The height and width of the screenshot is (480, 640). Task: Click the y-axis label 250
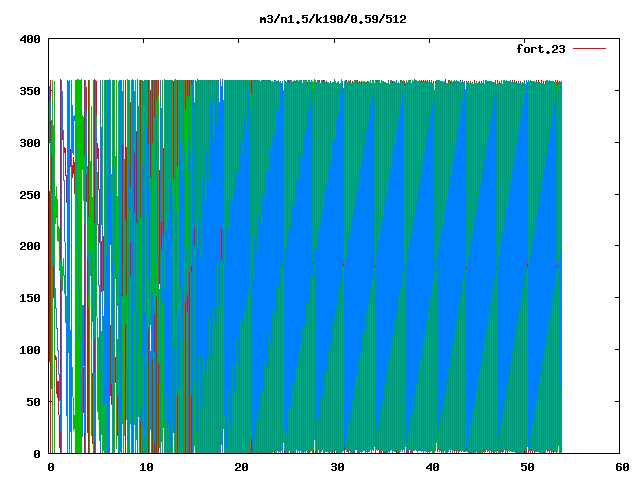tap(30, 195)
